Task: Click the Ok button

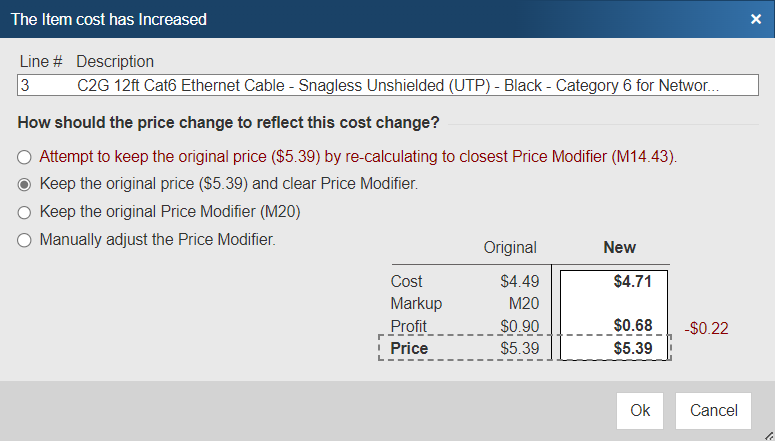Action: 640,410
